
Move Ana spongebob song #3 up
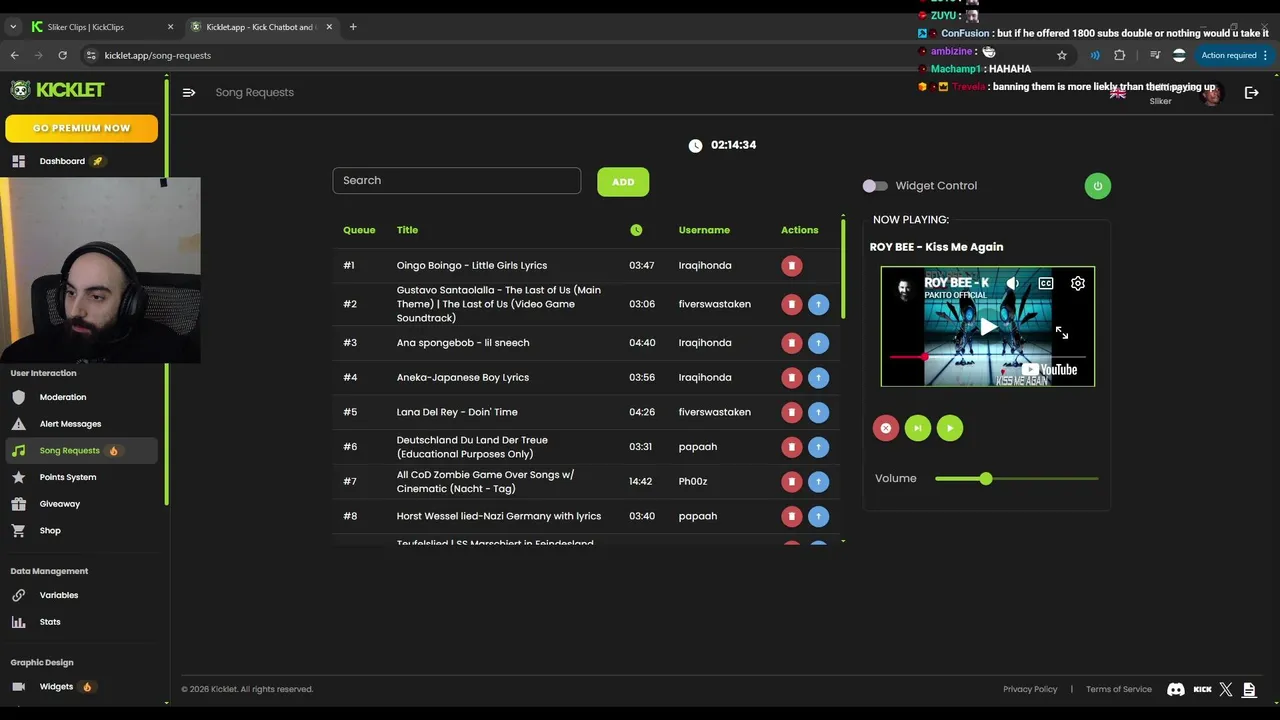(x=818, y=343)
